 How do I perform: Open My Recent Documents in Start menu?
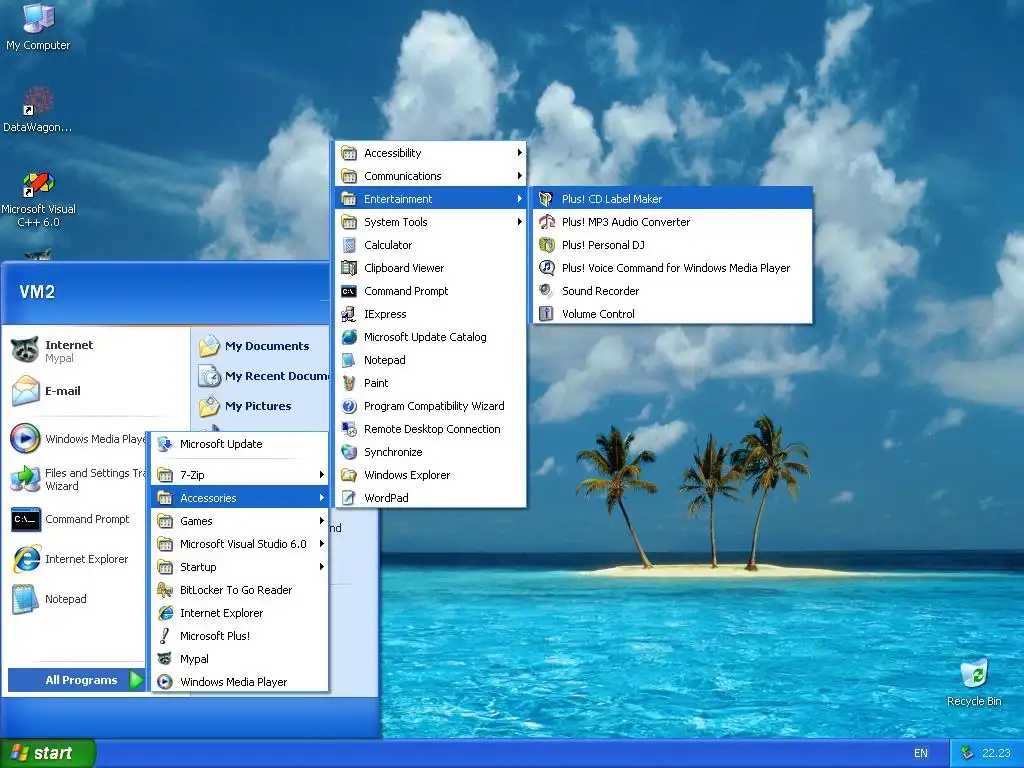pos(261,376)
